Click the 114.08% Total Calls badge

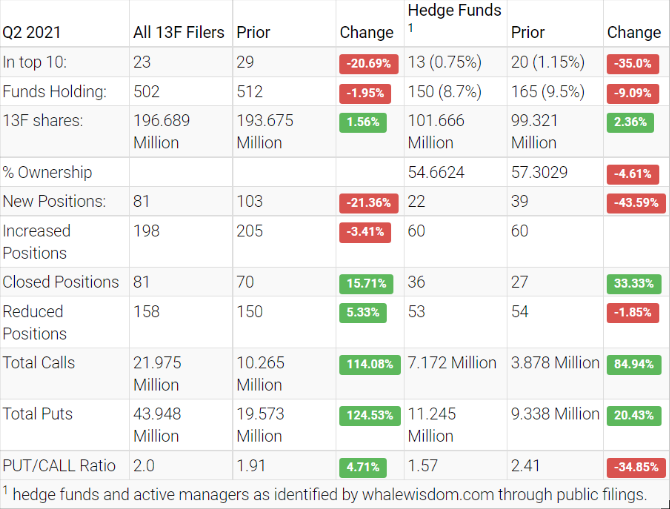367,364
